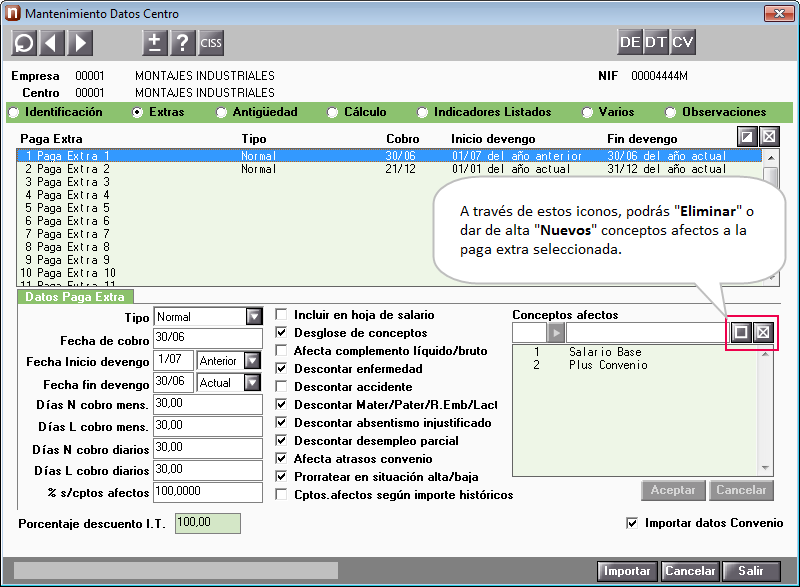The height and width of the screenshot is (587, 800).
Task: Select row 5 Paga Extra 5
Action: pos(389,208)
